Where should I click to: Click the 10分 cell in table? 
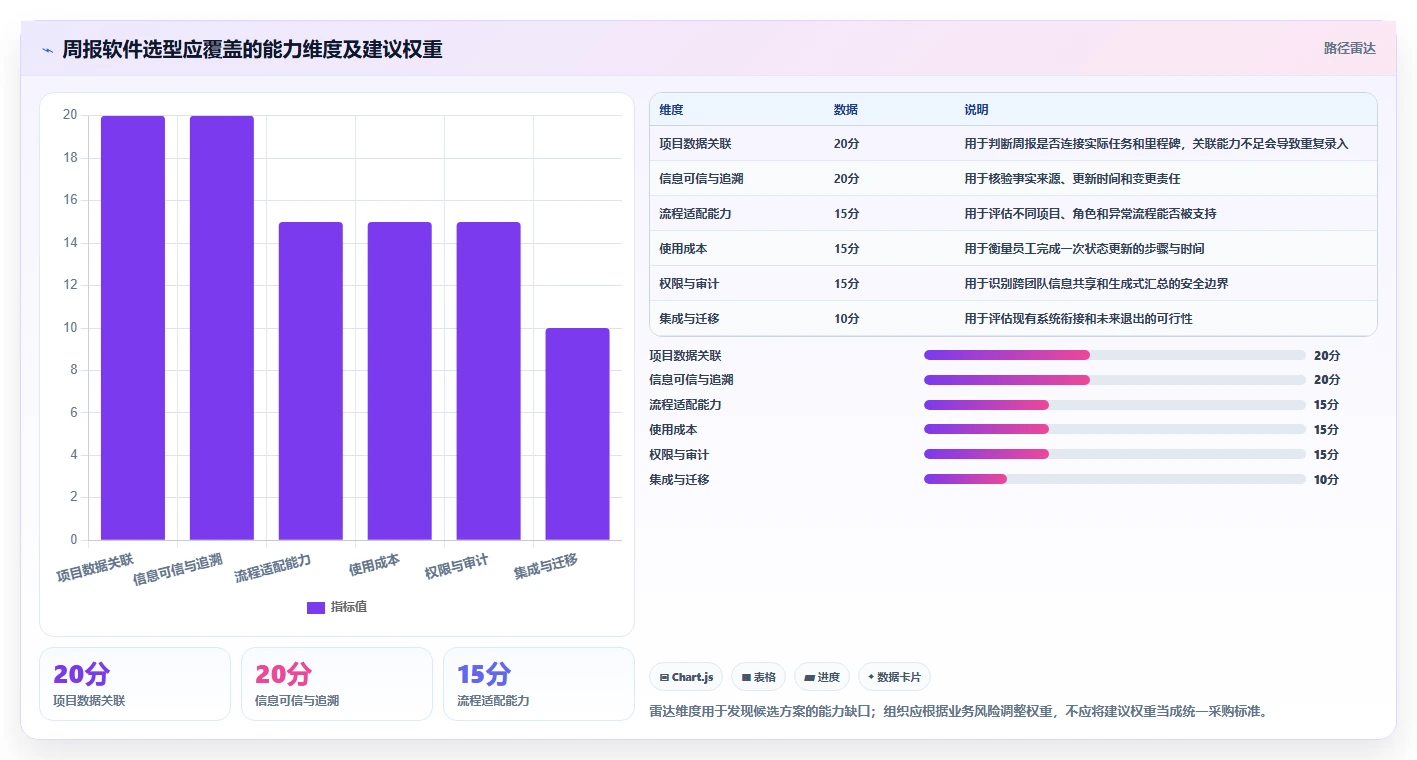click(x=846, y=319)
